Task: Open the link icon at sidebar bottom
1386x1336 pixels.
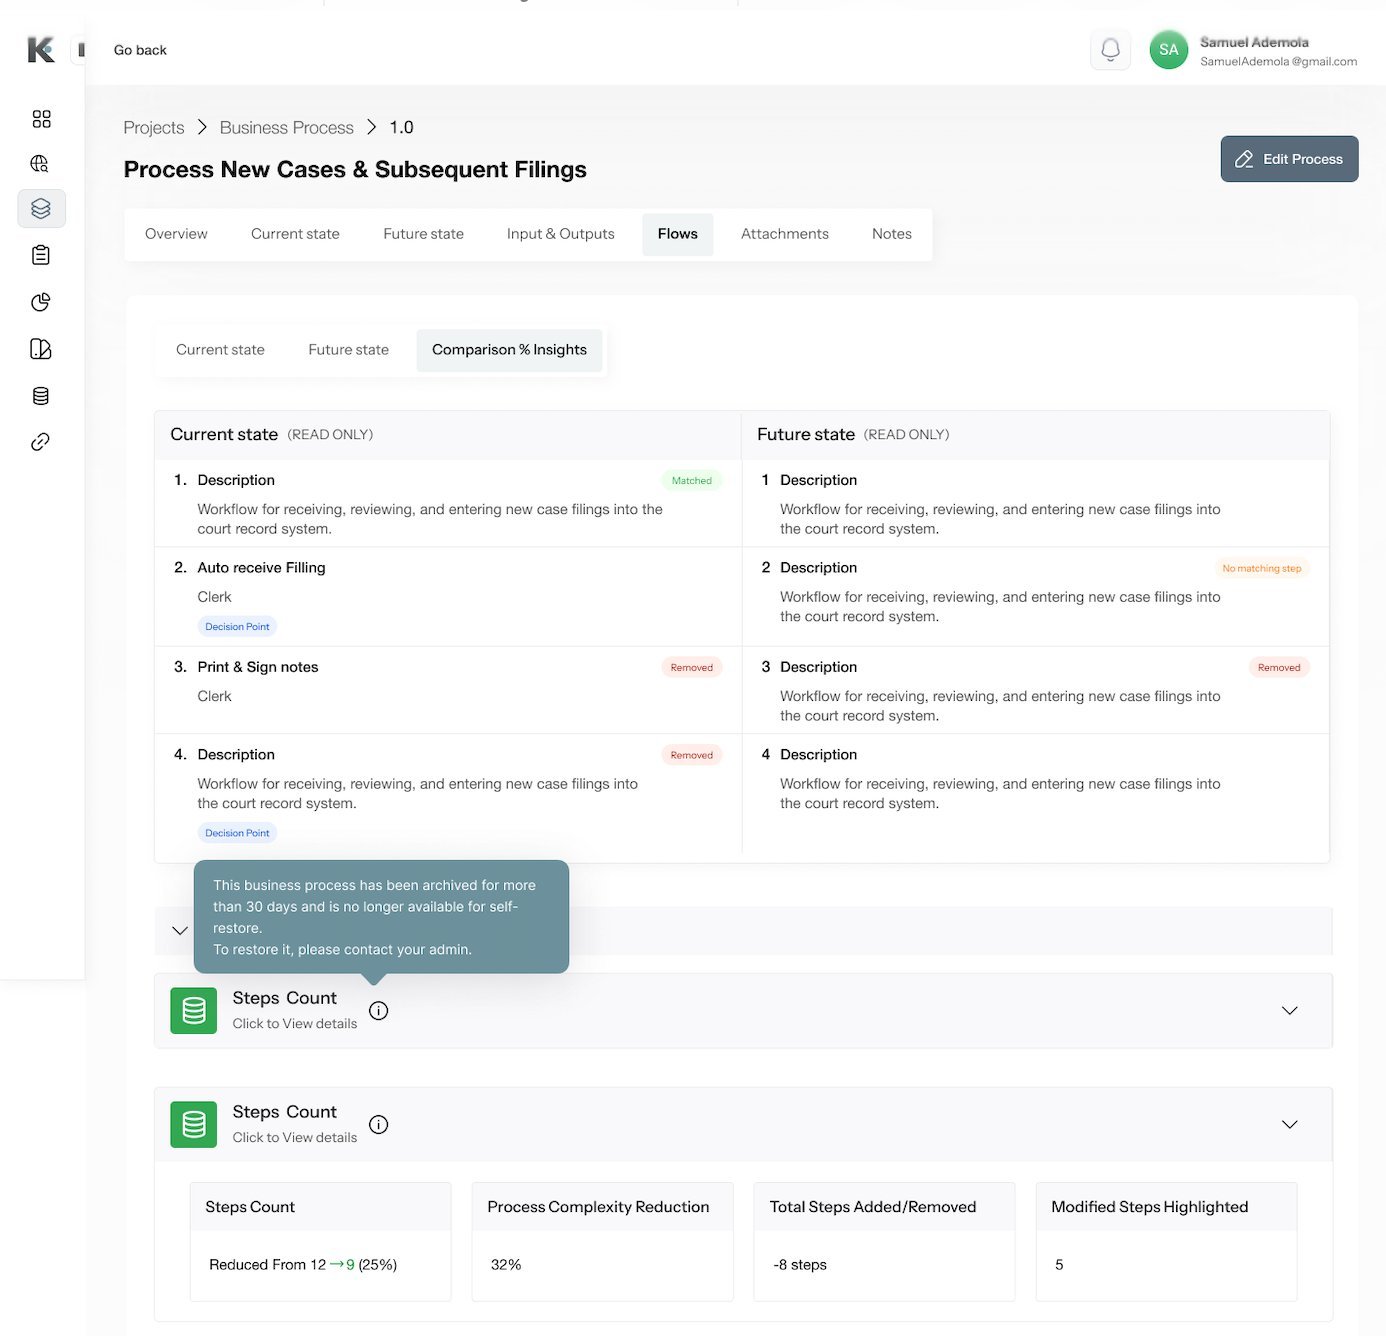Action: point(41,441)
